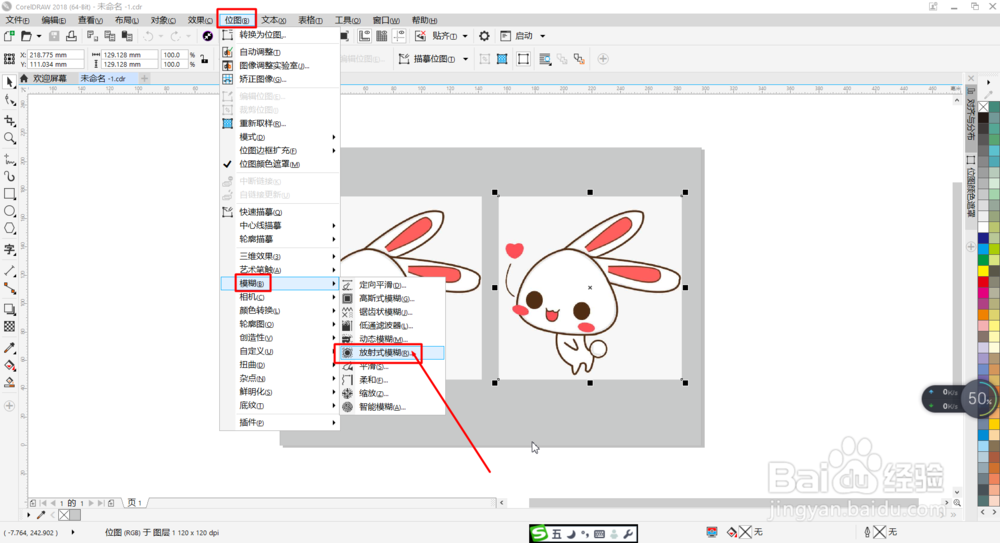Click the Show Grid icon
This screenshot has width=1000, height=543.
(381, 36)
